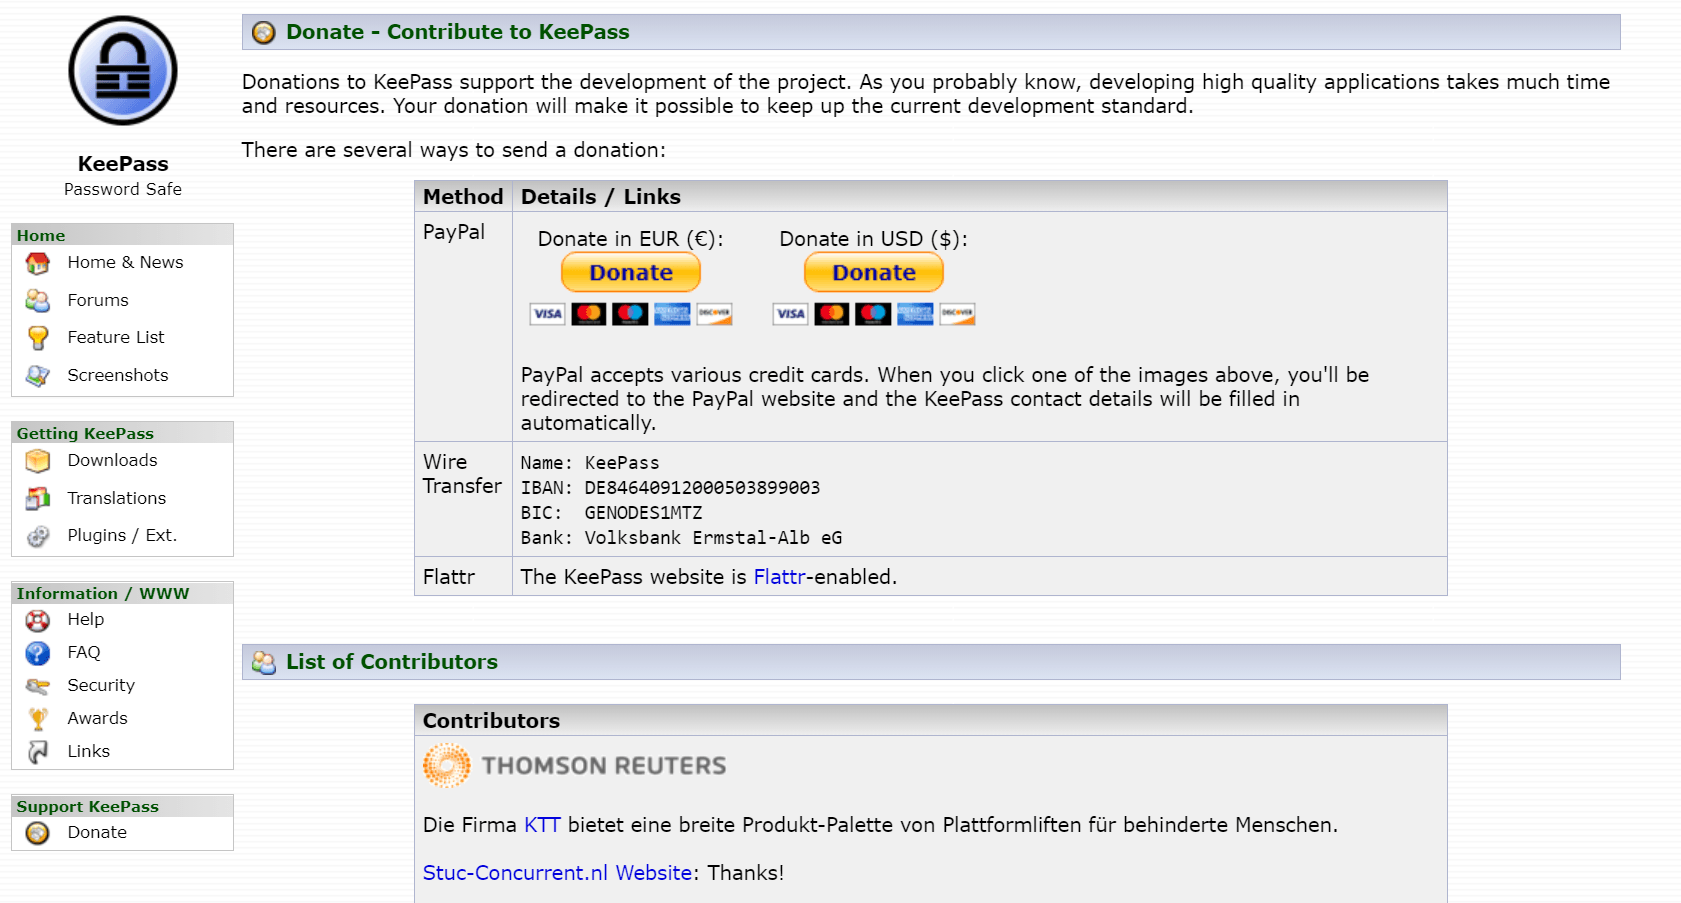Open Screenshots via its magnifier icon
Viewport: 1681px width, 903px height.
37,375
